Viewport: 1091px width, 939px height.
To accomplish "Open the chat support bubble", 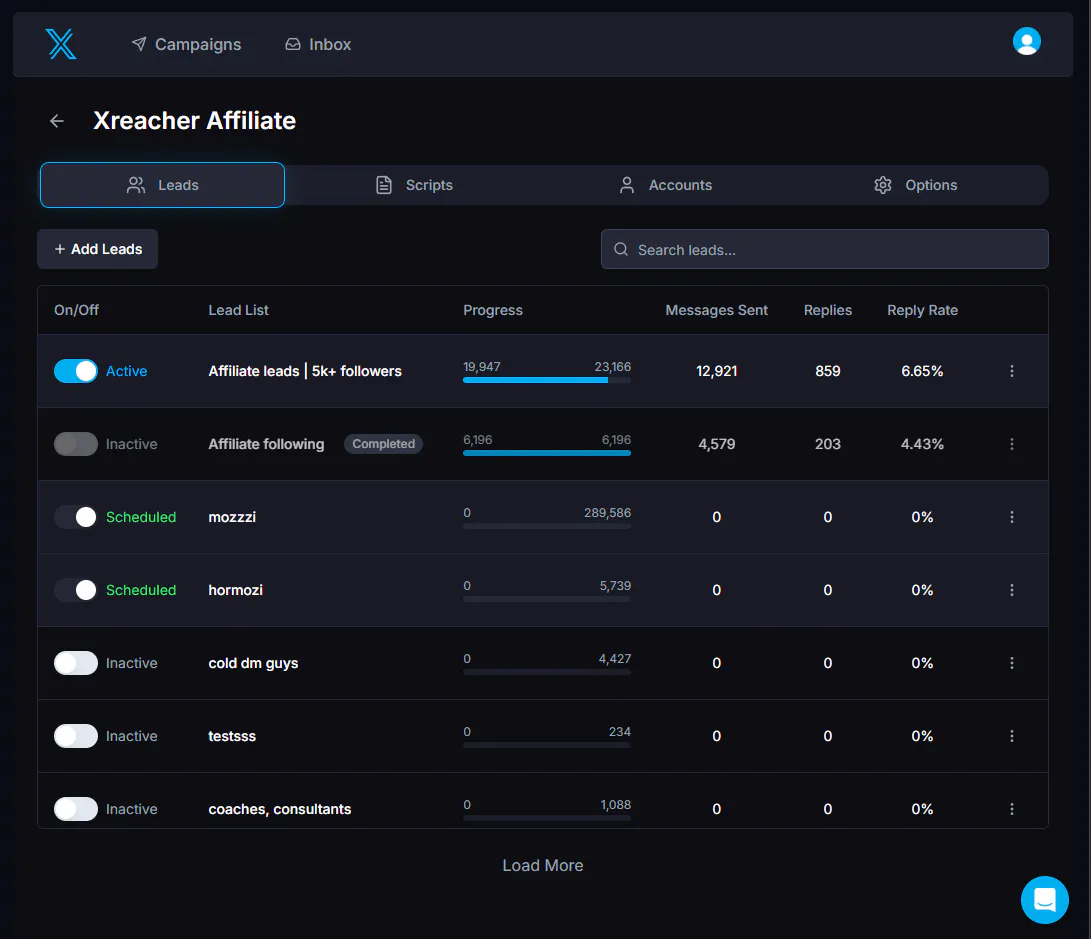I will [1044, 899].
